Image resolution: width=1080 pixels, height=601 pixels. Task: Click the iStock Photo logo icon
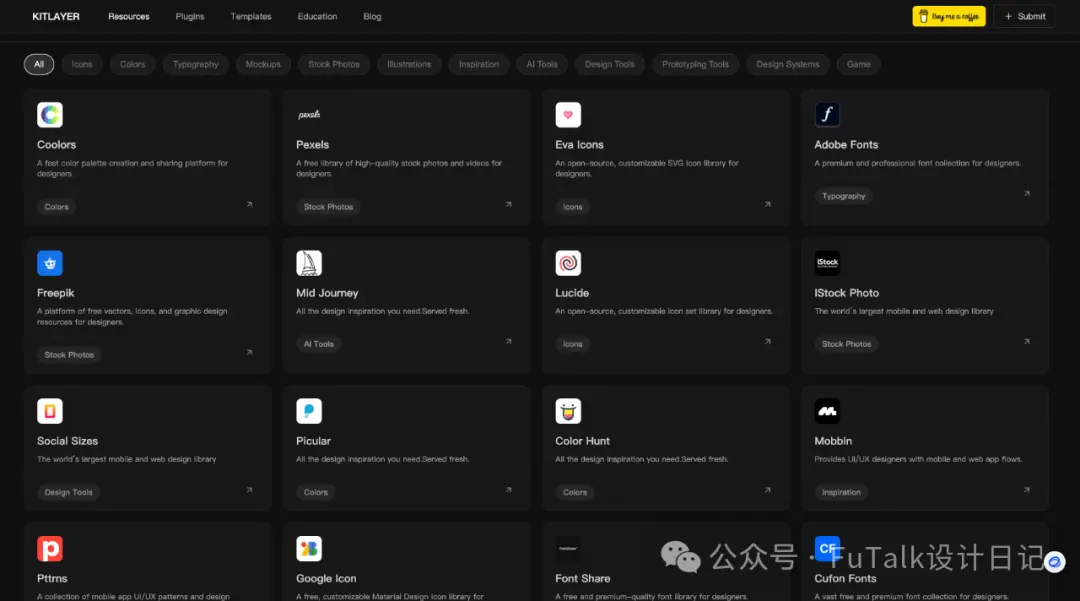[x=827, y=263]
